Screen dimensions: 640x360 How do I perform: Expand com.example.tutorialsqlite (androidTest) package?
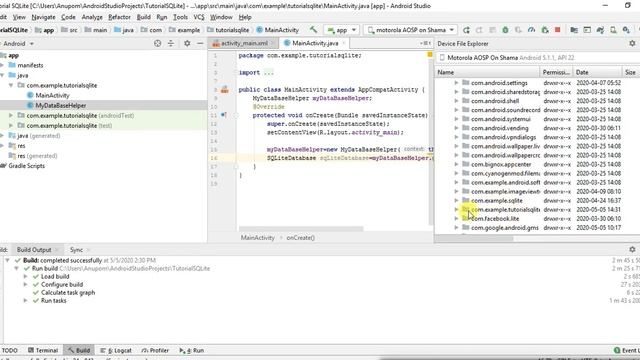click(x=11, y=116)
